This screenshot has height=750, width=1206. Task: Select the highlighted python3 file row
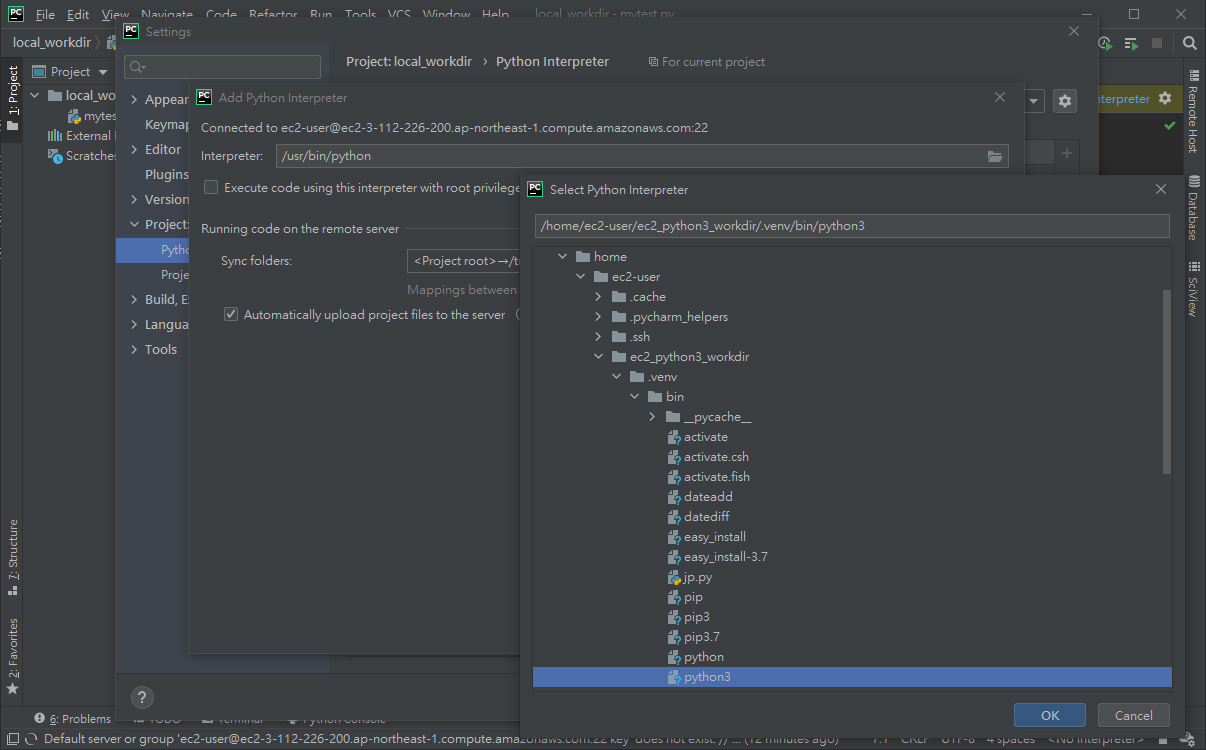[852, 677]
